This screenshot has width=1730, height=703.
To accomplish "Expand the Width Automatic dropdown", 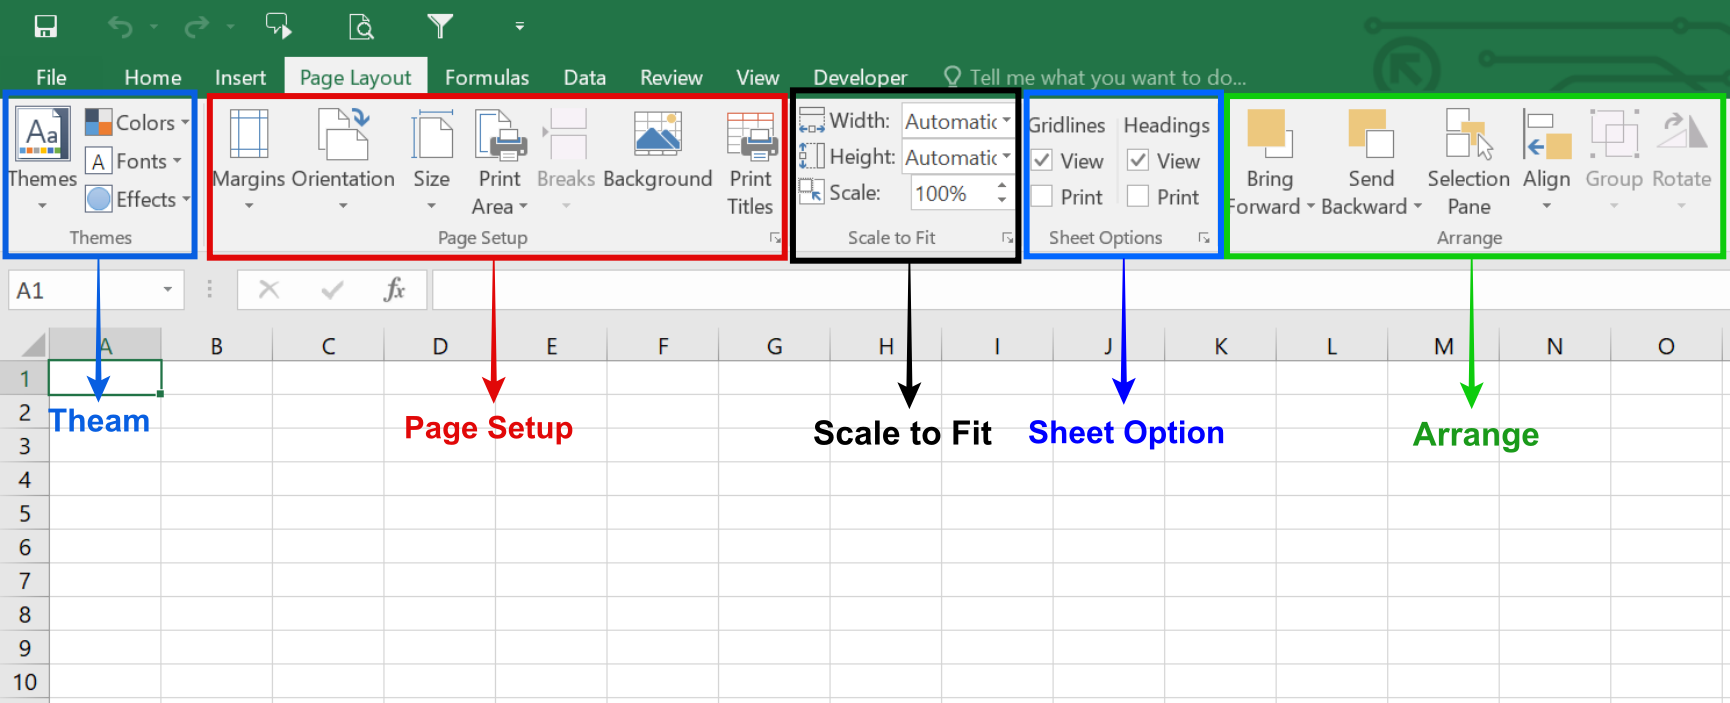I will click(x=1007, y=121).
